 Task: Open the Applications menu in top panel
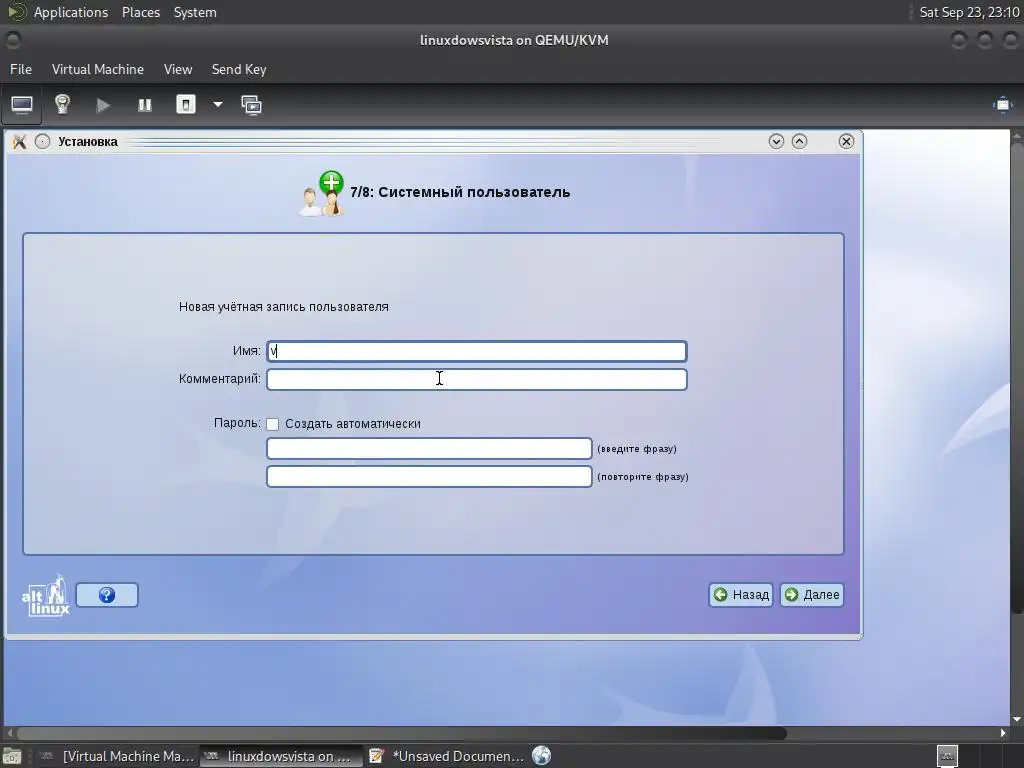point(71,12)
